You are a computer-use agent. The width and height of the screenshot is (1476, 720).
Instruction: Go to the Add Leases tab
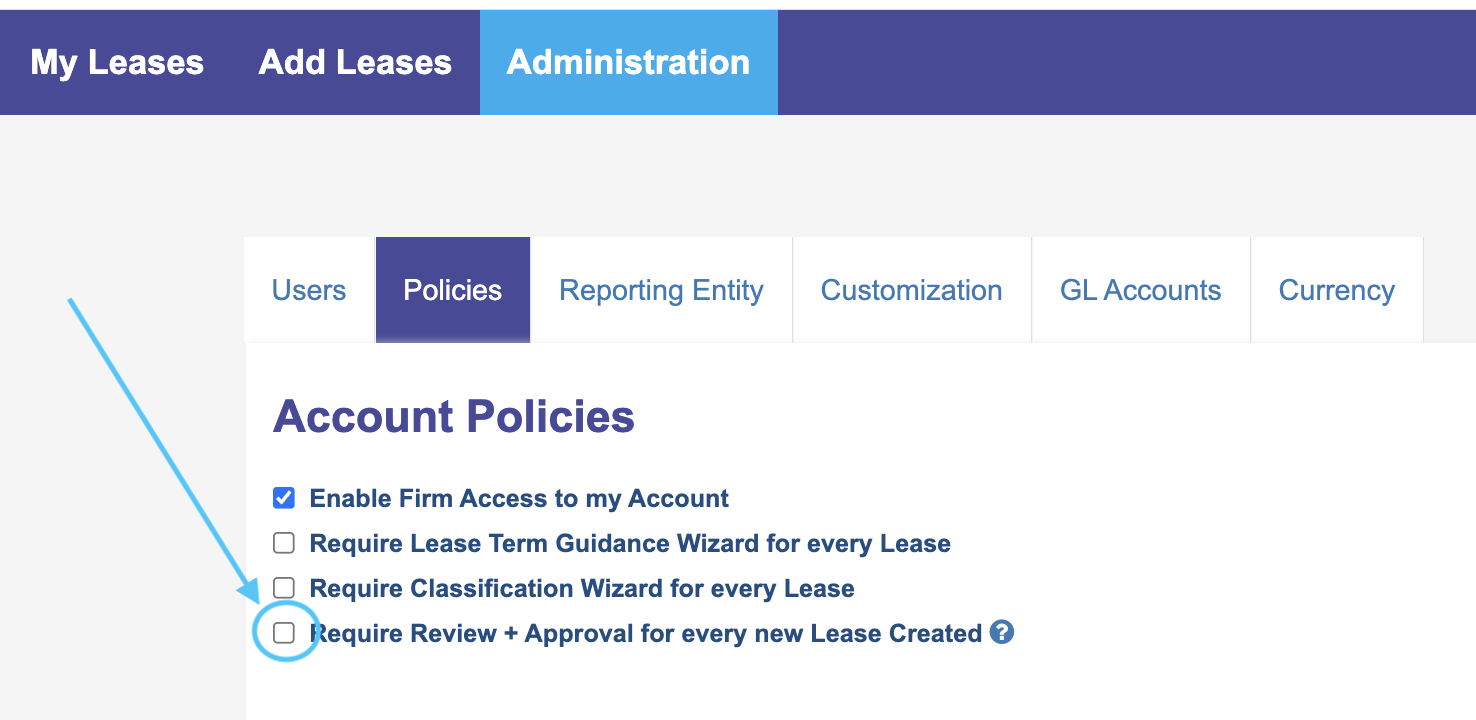[355, 62]
